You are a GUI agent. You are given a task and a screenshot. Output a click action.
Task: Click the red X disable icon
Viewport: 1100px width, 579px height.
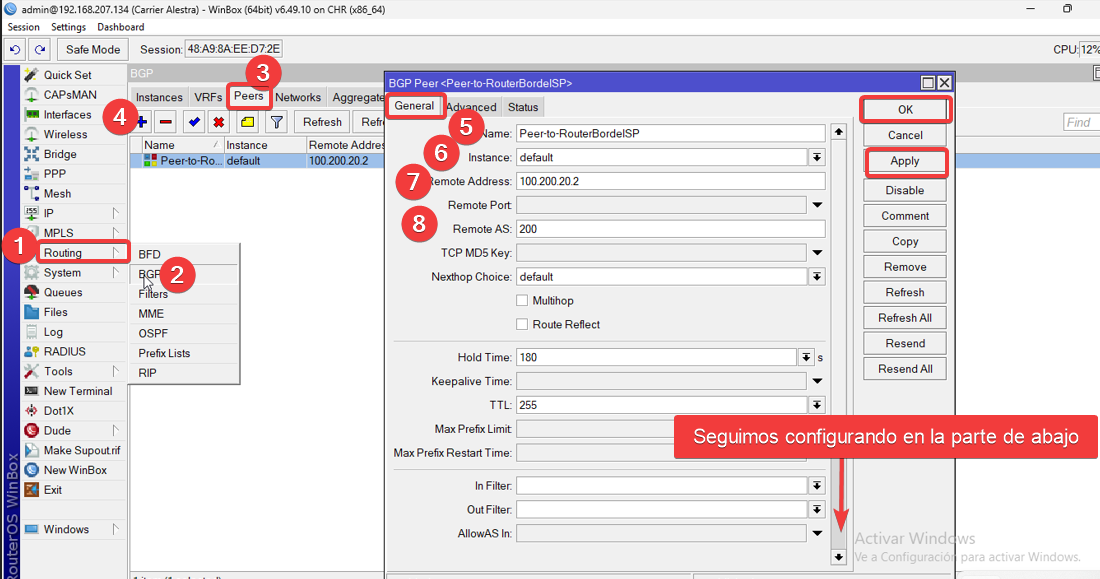pos(218,122)
